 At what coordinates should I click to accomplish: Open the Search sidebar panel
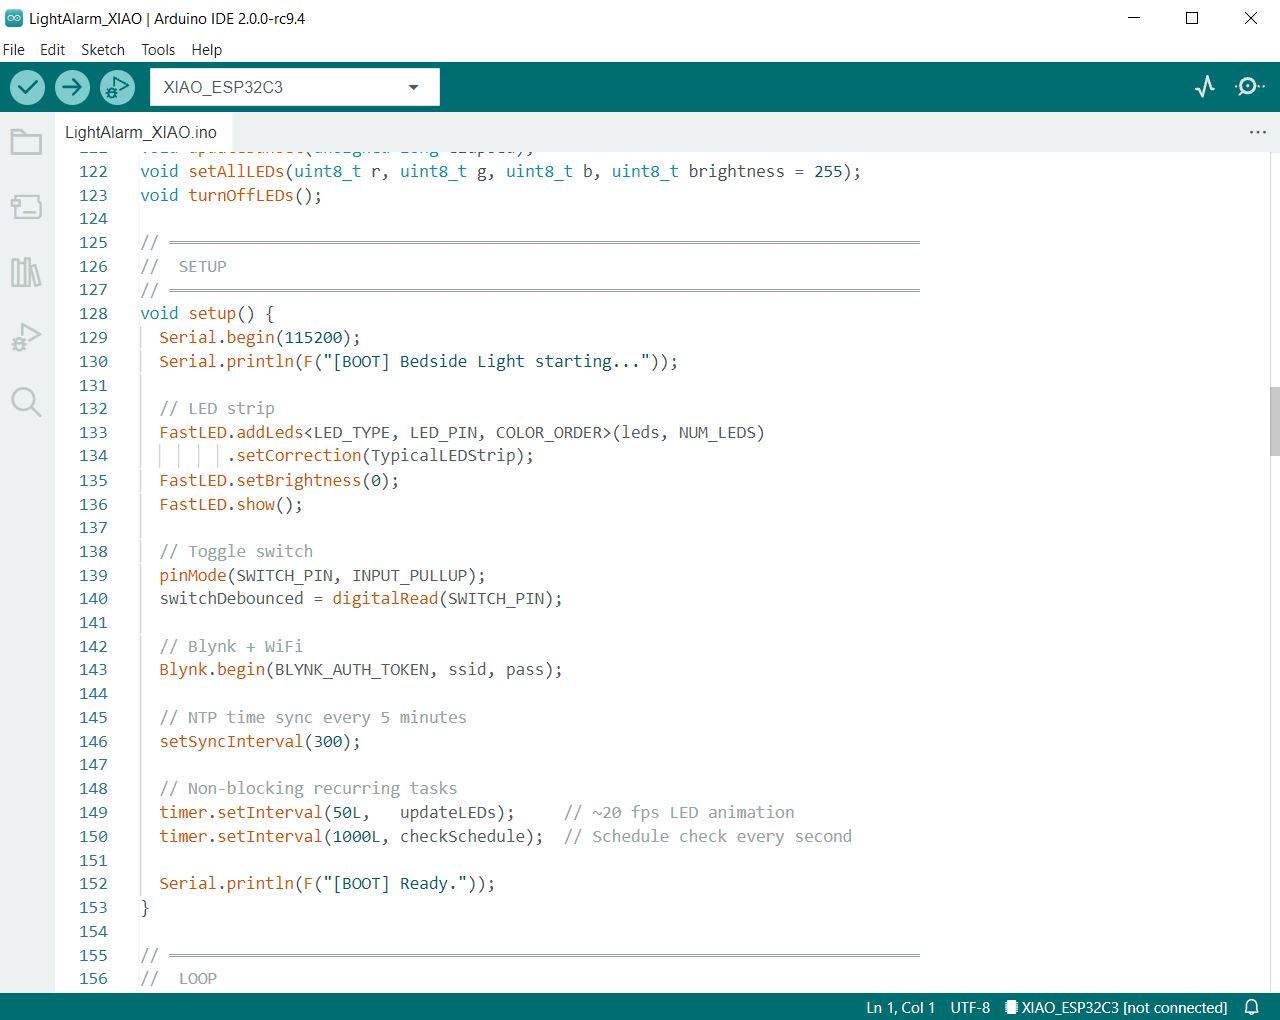pos(26,402)
